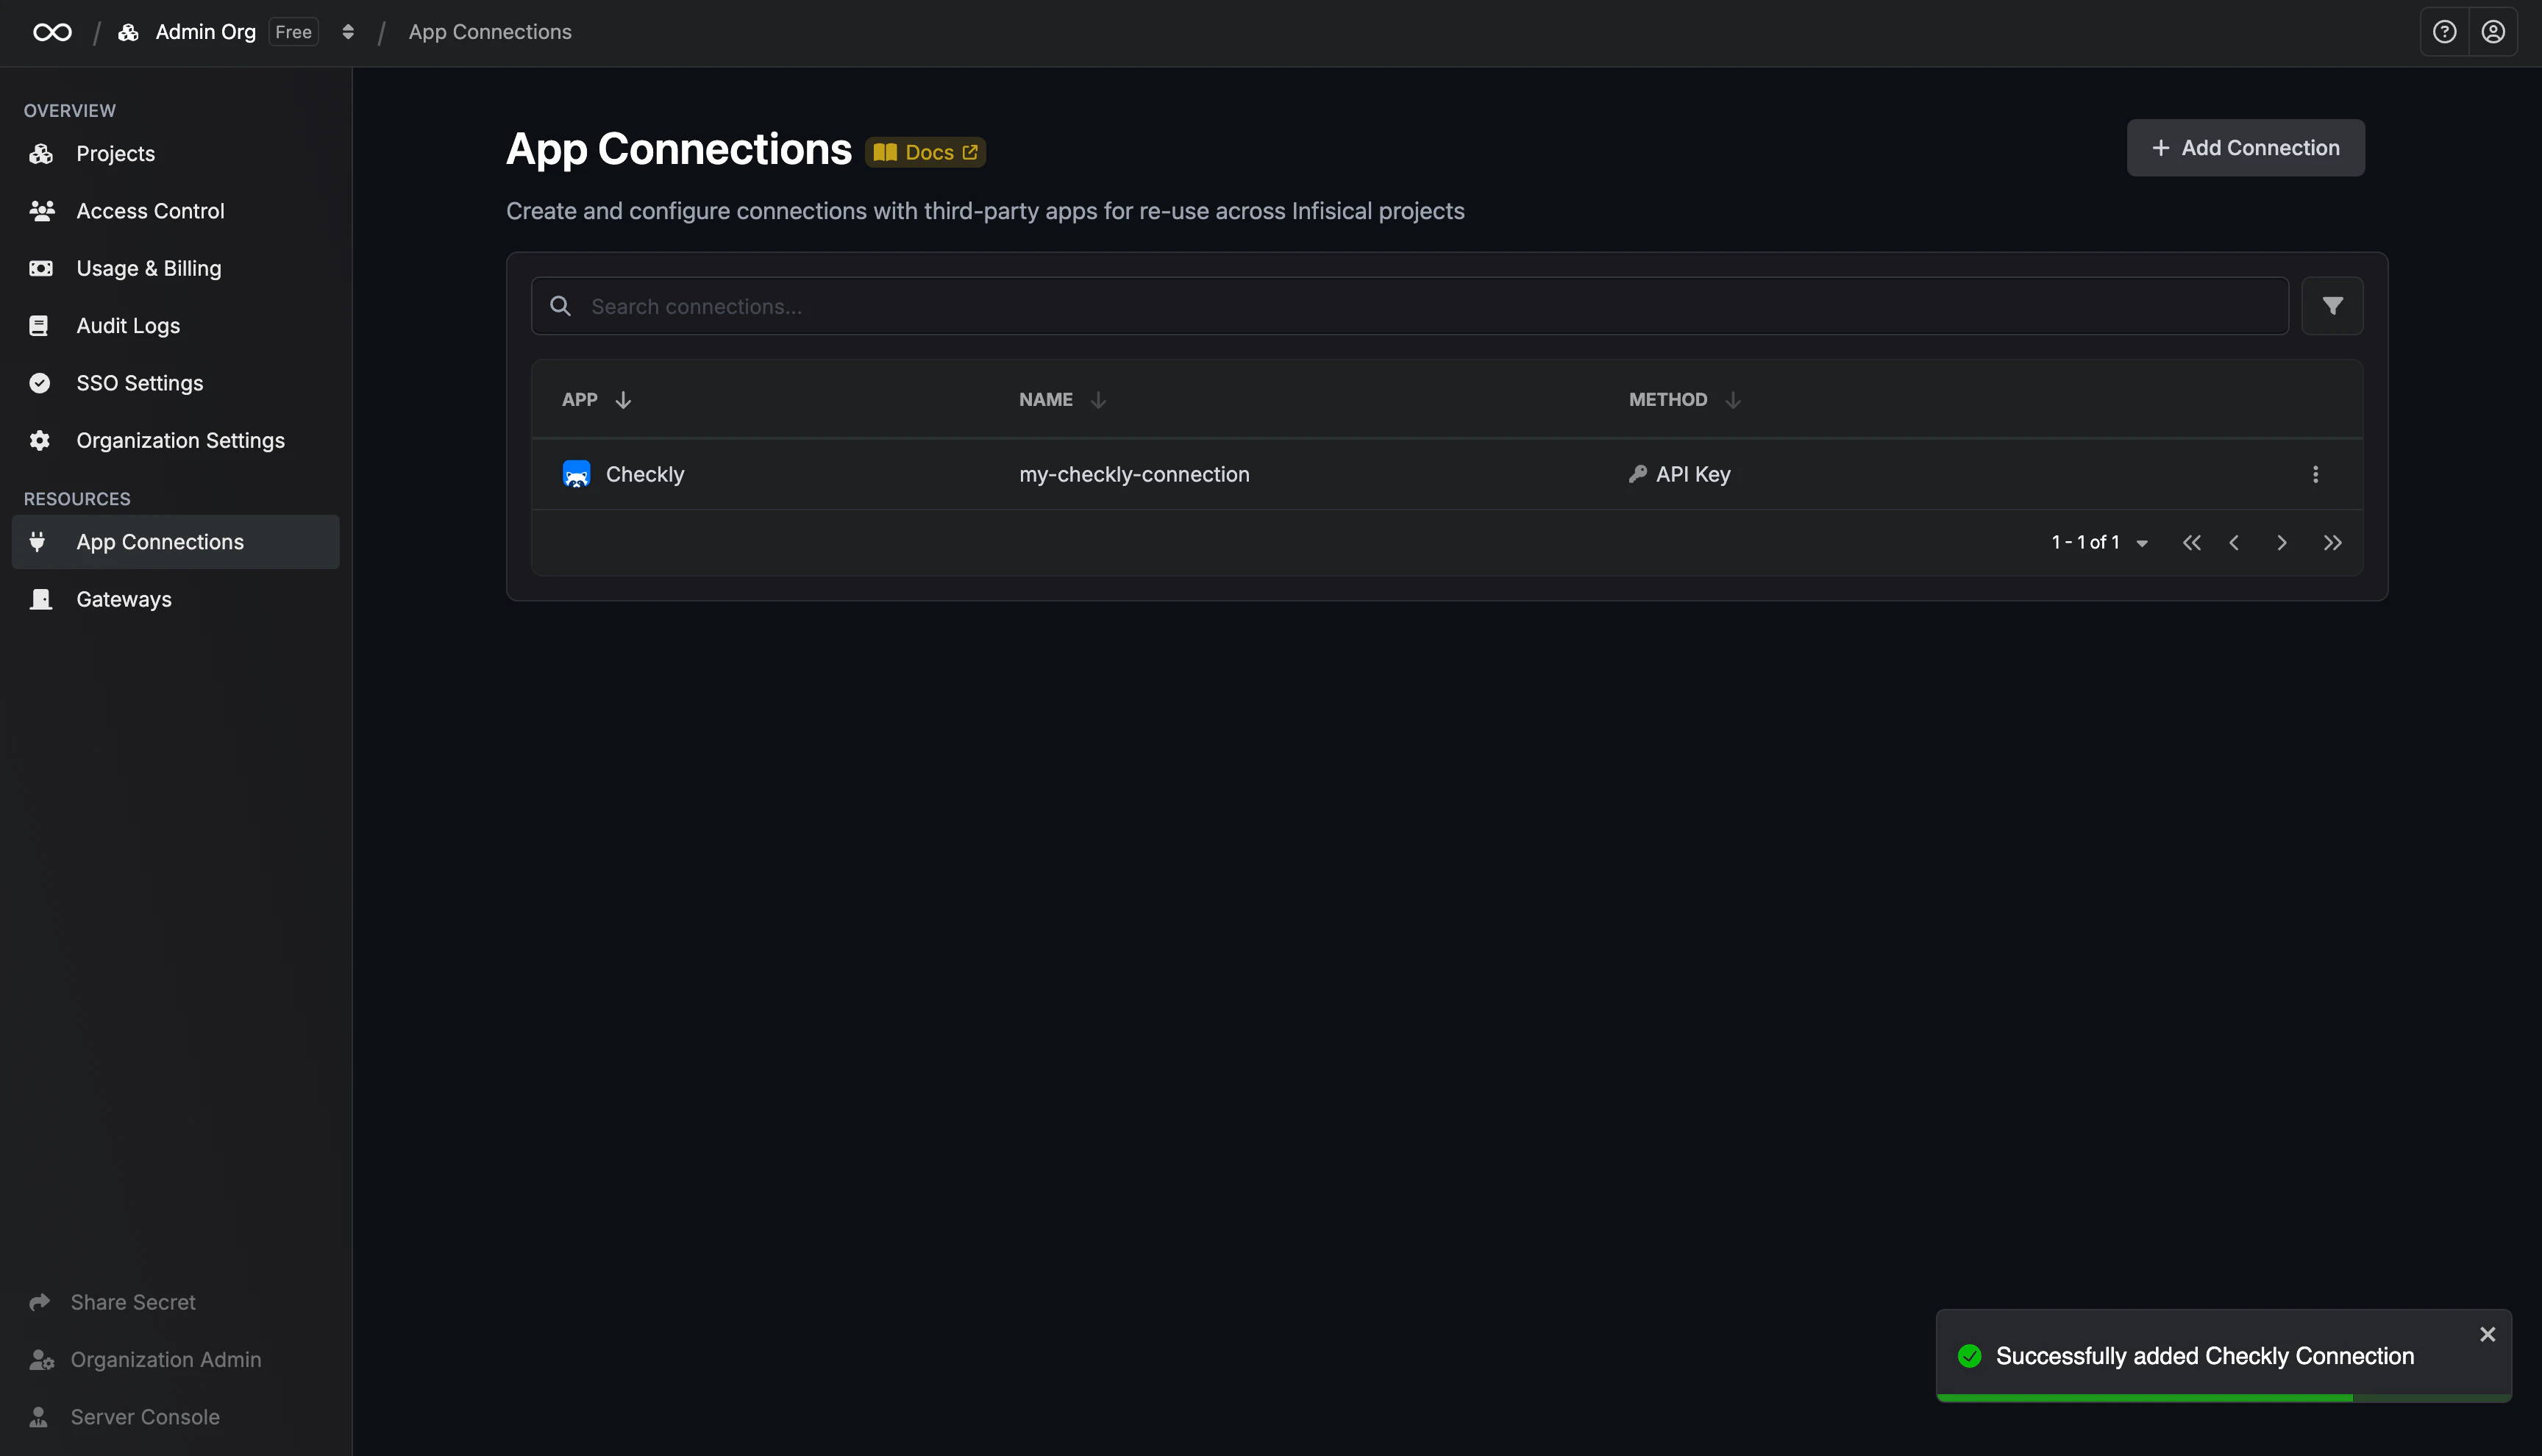This screenshot has width=2542, height=1456.
Task: Click the green success checkmark icon
Action: pyautogui.click(x=1970, y=1356)
